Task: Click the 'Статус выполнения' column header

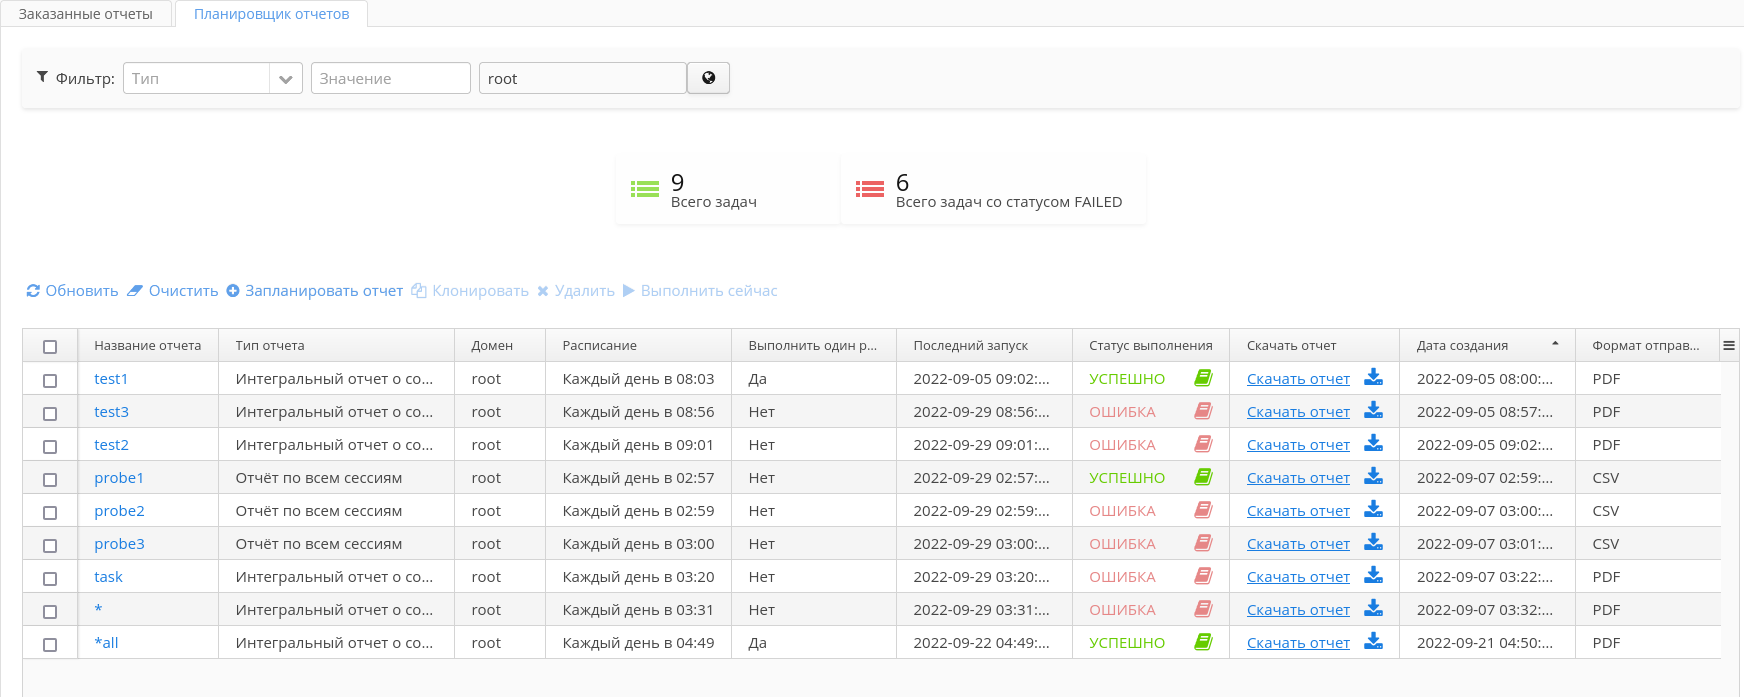Action: click(x=1150, y=345)
